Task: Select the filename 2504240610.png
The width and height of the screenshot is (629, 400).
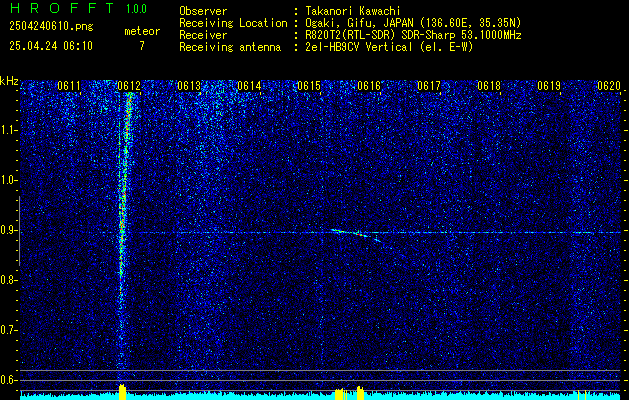Action: click(x=51, y=26)
